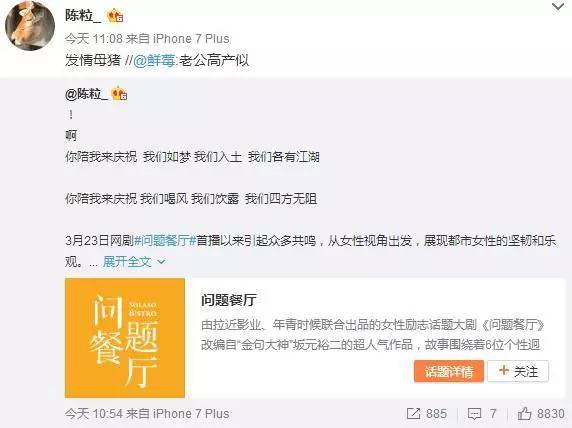Expand full text via 展开全文
Image resolution: width=572 pixels, height=428 pixels.
coord(127,262)
